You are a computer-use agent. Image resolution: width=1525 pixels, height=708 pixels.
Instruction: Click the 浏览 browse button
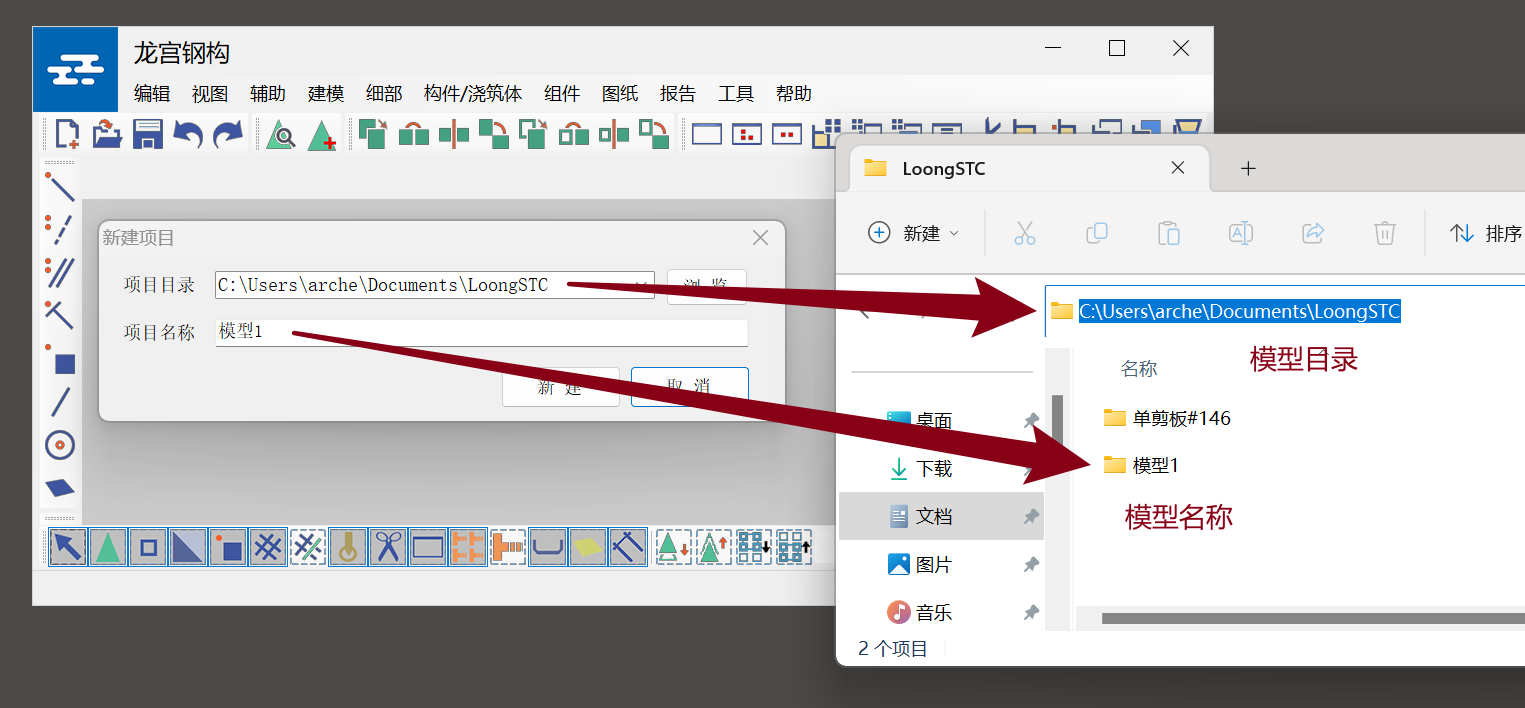707,285
